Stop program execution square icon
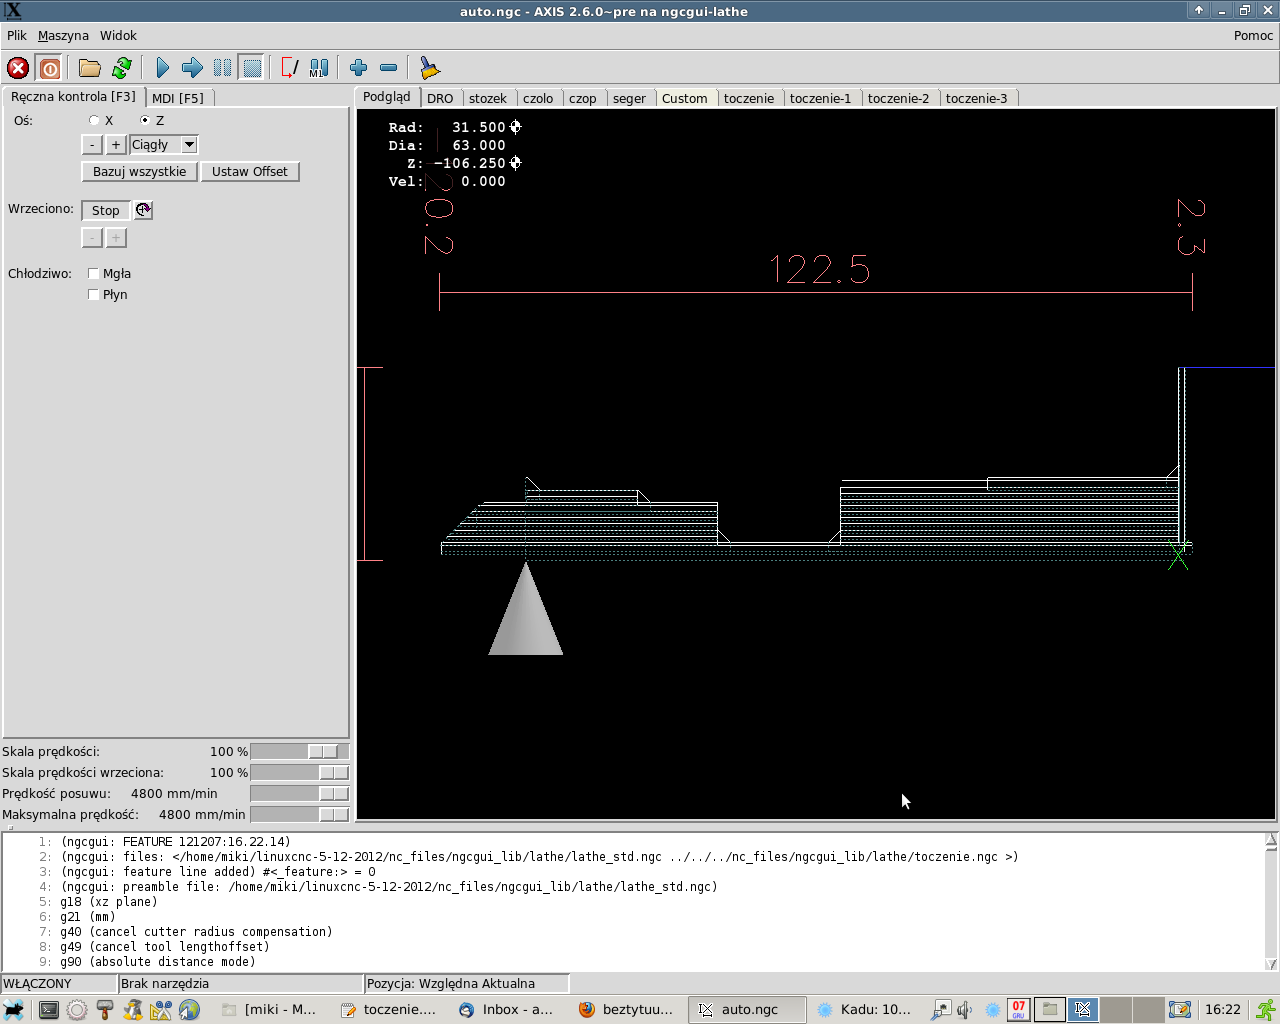 pyautogui.click(x=252, y=68)
